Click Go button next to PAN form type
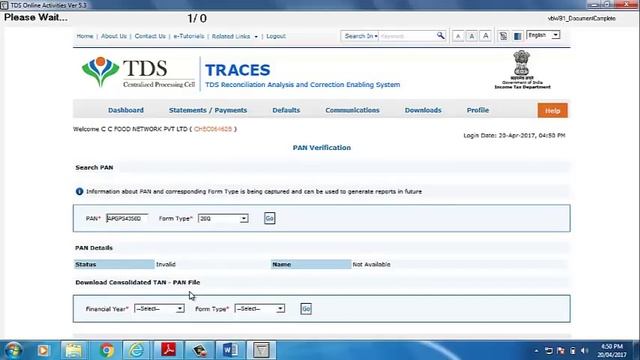Screen dimensions: 640x360 [269, 218]
